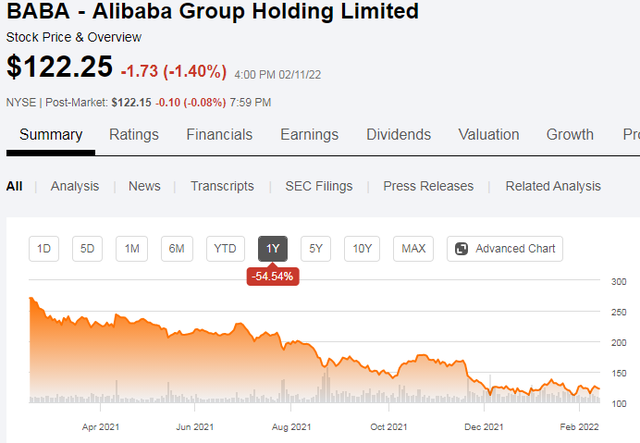Filter by Analysis articles
Image resolution: width=640 pixels, height=443 pixels.
coord(75,186)
